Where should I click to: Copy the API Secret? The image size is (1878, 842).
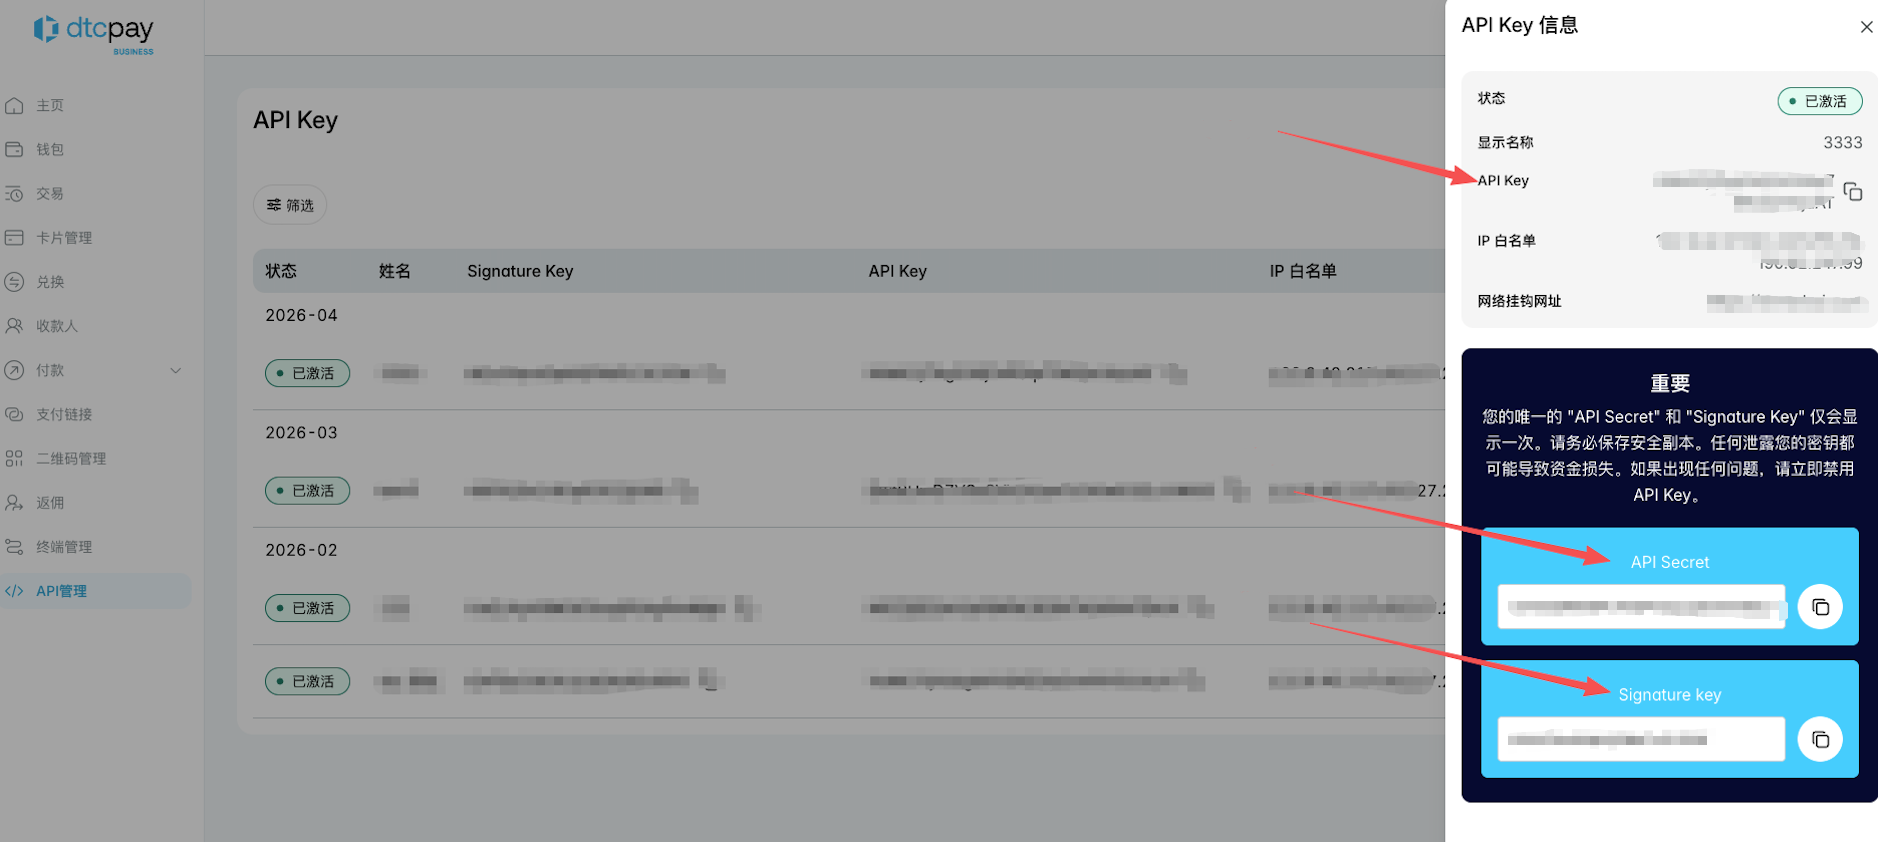pyautogui.click(x=1819, y=607)
